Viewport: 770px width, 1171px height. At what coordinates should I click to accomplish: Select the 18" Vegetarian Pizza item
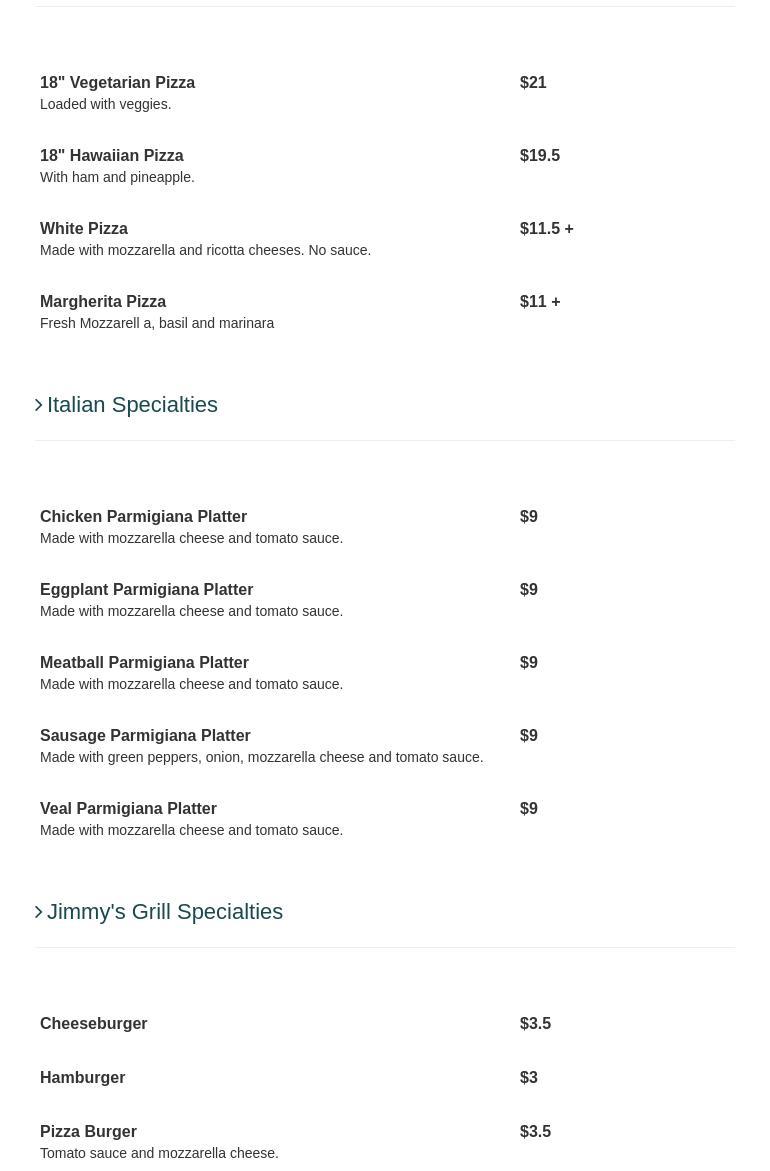click(x=117, y=83)
